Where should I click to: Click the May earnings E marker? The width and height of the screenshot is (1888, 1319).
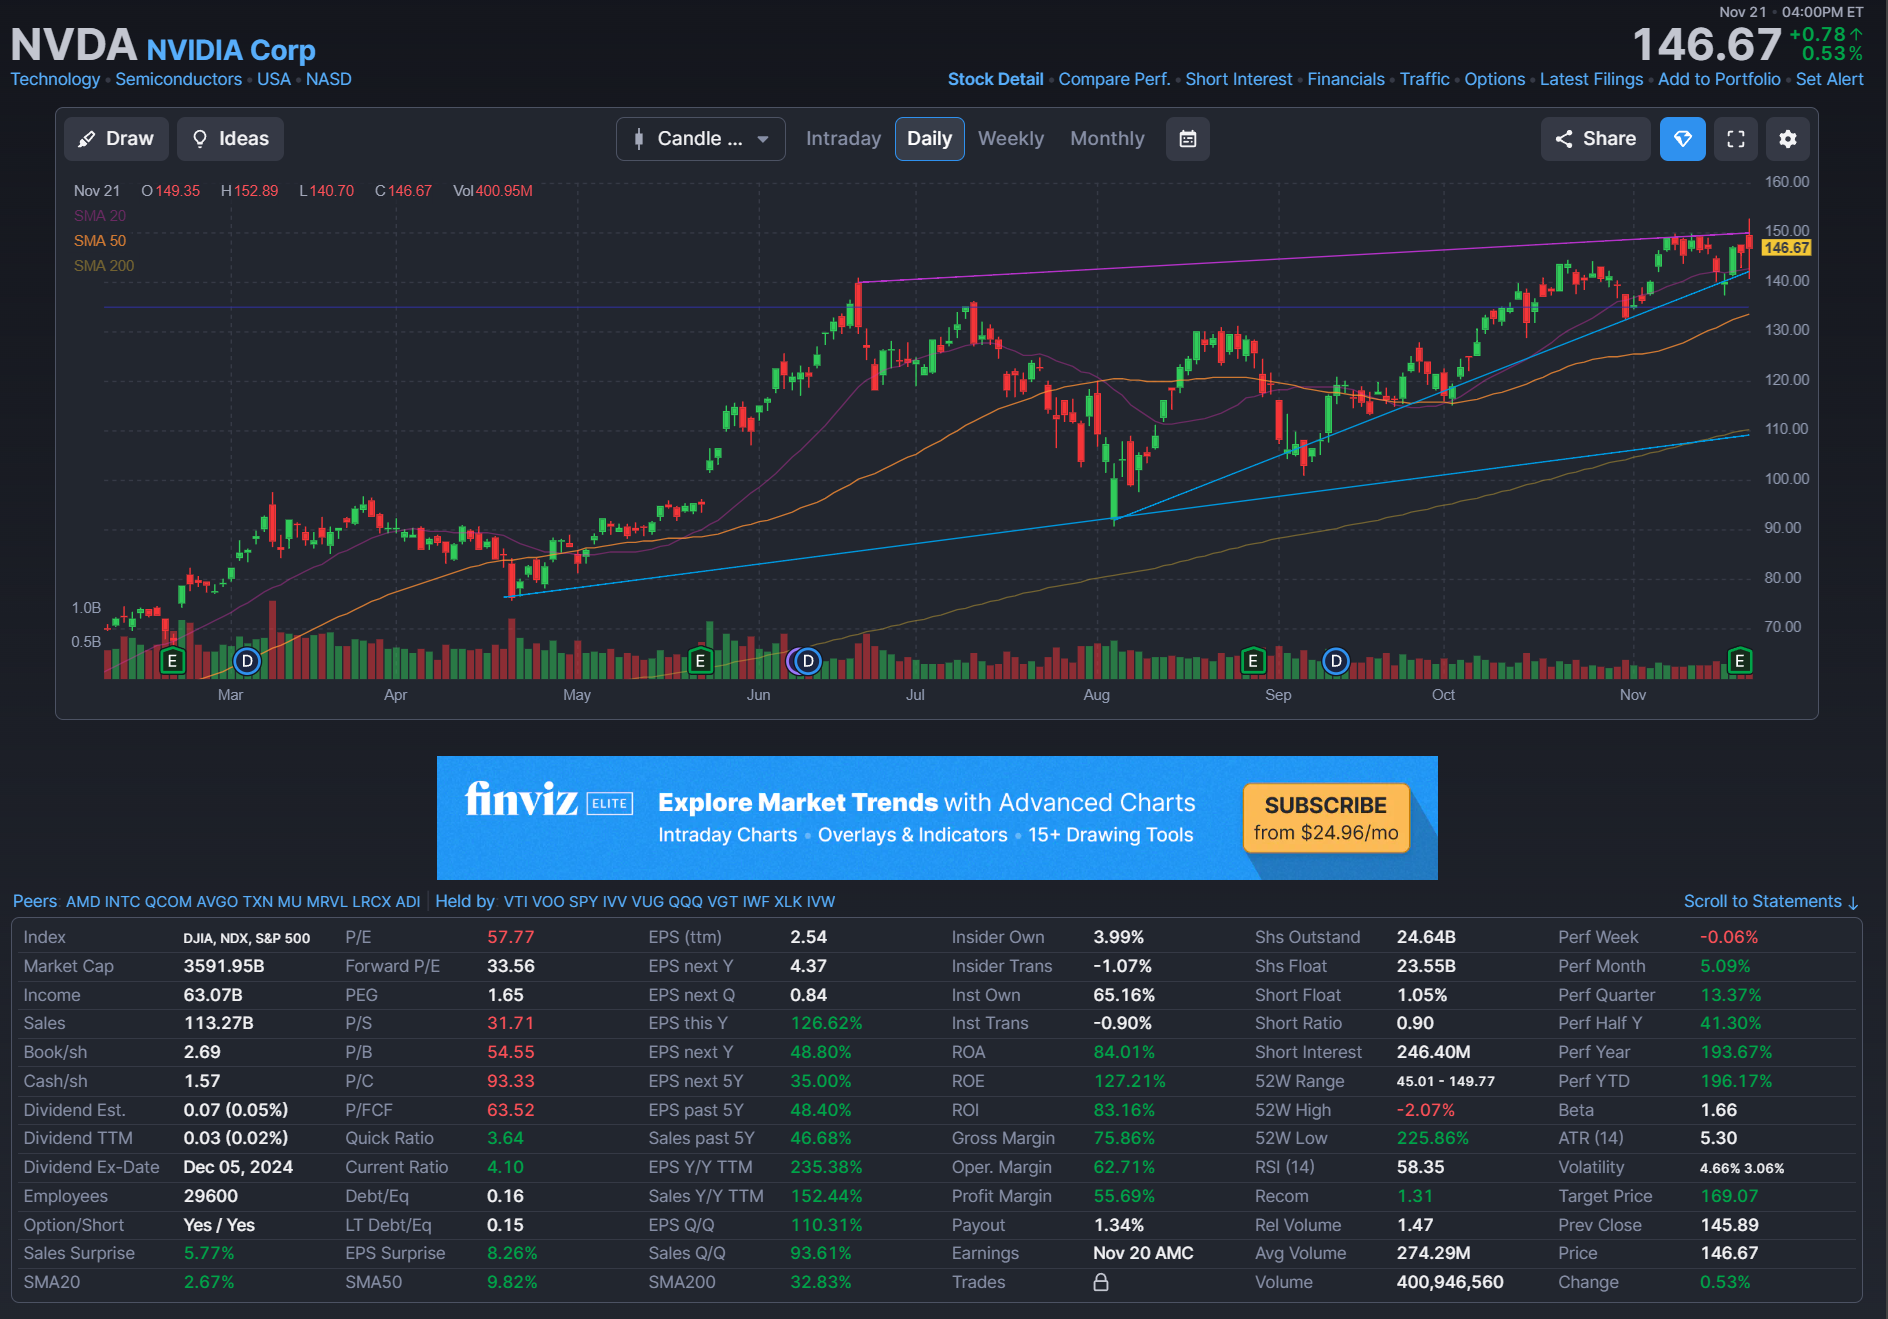pyautogui.click(x=700, y=661)
